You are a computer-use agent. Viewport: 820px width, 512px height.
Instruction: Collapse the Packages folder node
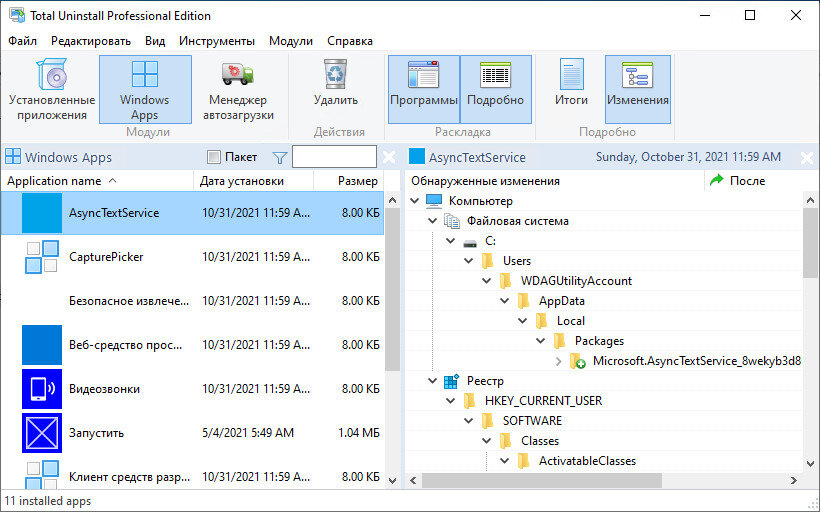pyautogui.click(x=541, y=341)
